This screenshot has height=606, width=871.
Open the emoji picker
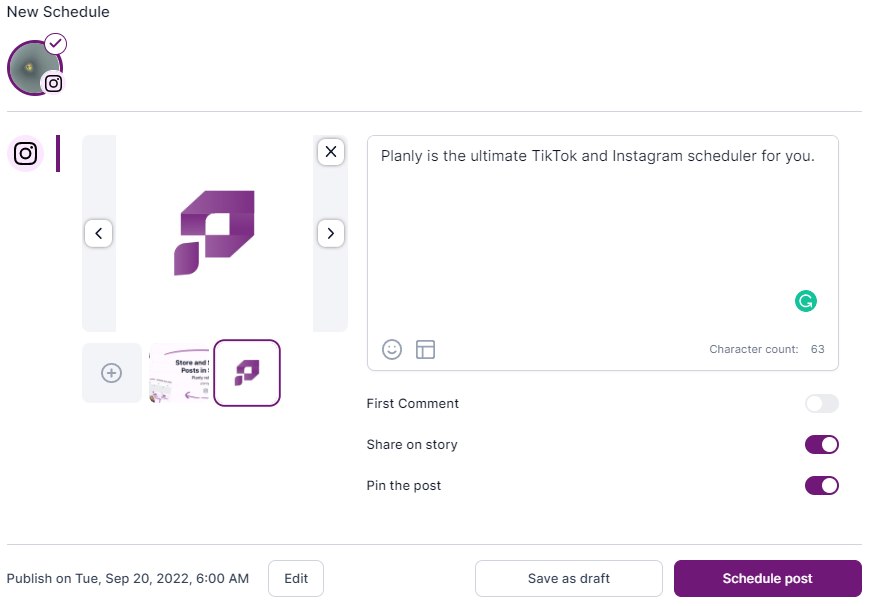click(x=392, y=349)
